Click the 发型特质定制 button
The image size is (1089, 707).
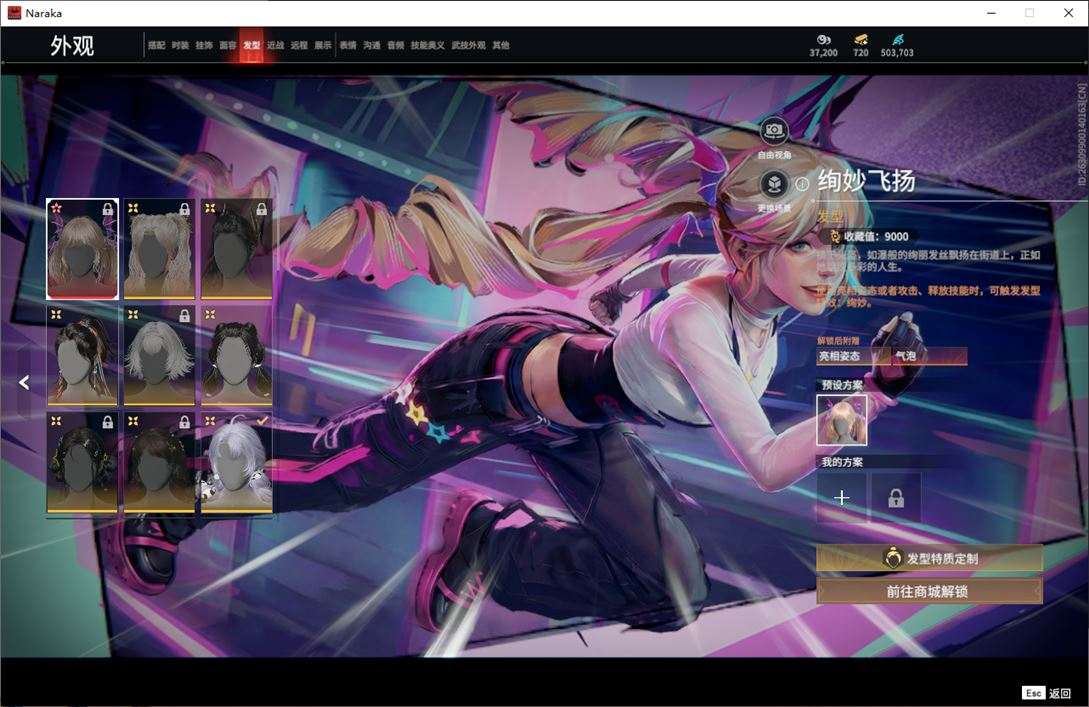tap(929, 558)
